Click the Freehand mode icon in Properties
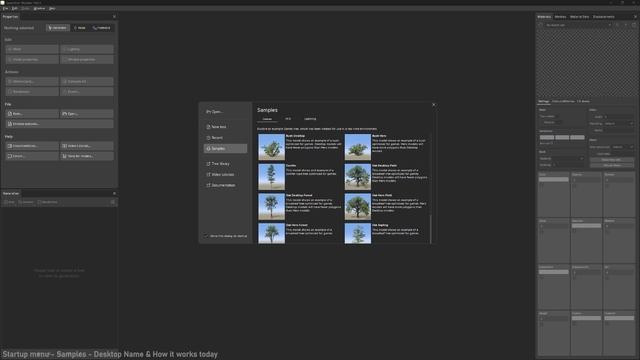 tap(95, 28)
